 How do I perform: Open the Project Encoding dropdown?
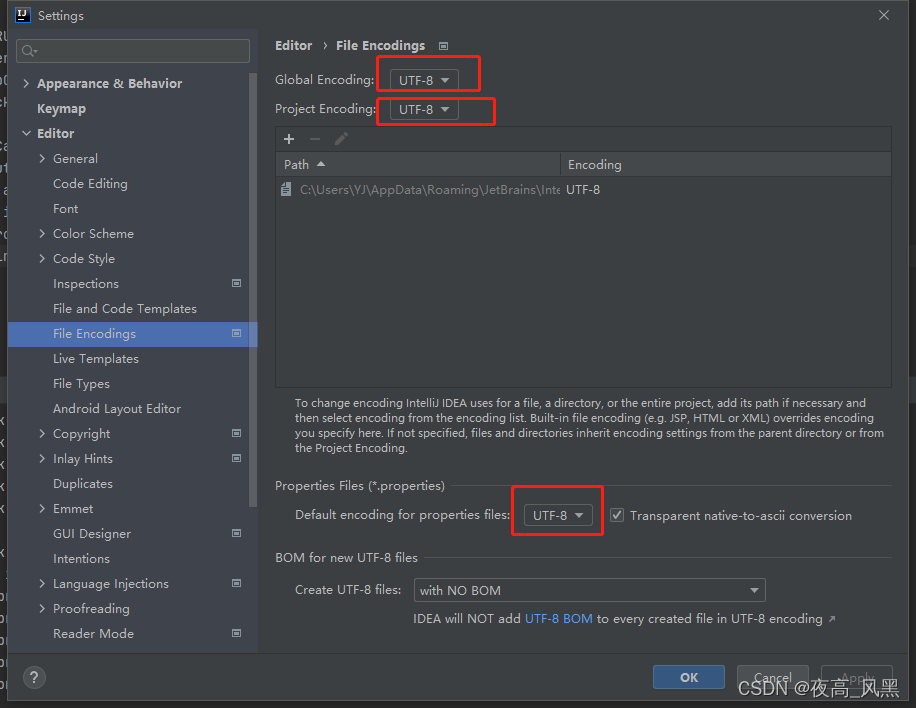pos(424,109)
